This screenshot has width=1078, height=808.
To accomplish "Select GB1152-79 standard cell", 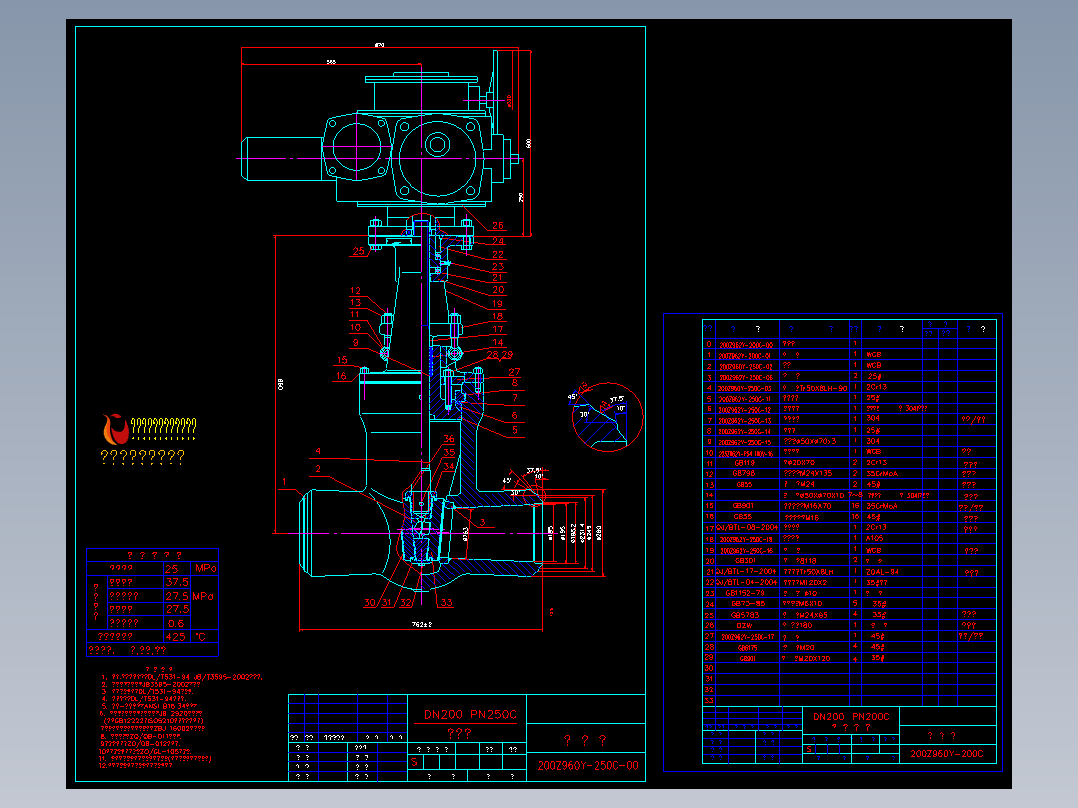I will (x=745, y=593).
